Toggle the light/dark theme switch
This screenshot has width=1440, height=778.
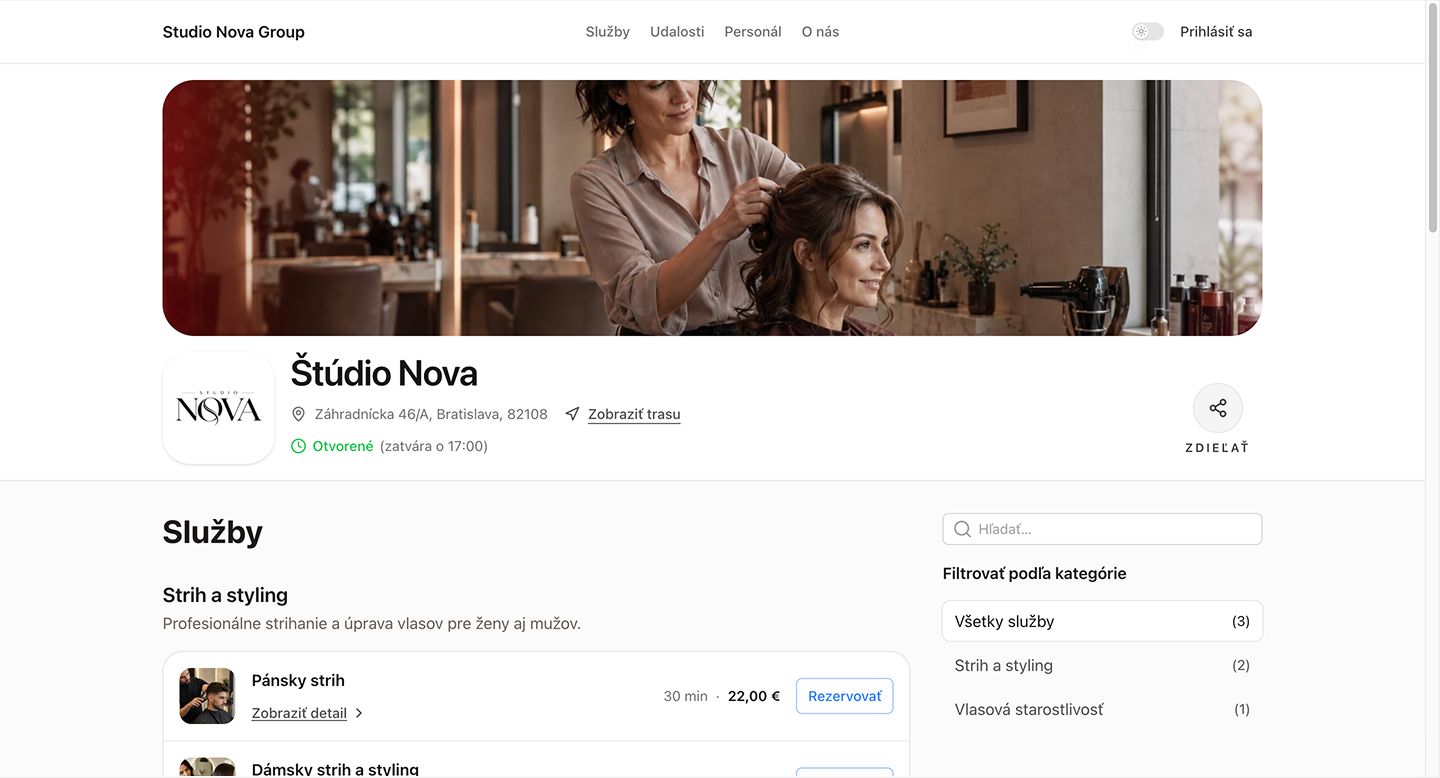1148,32
